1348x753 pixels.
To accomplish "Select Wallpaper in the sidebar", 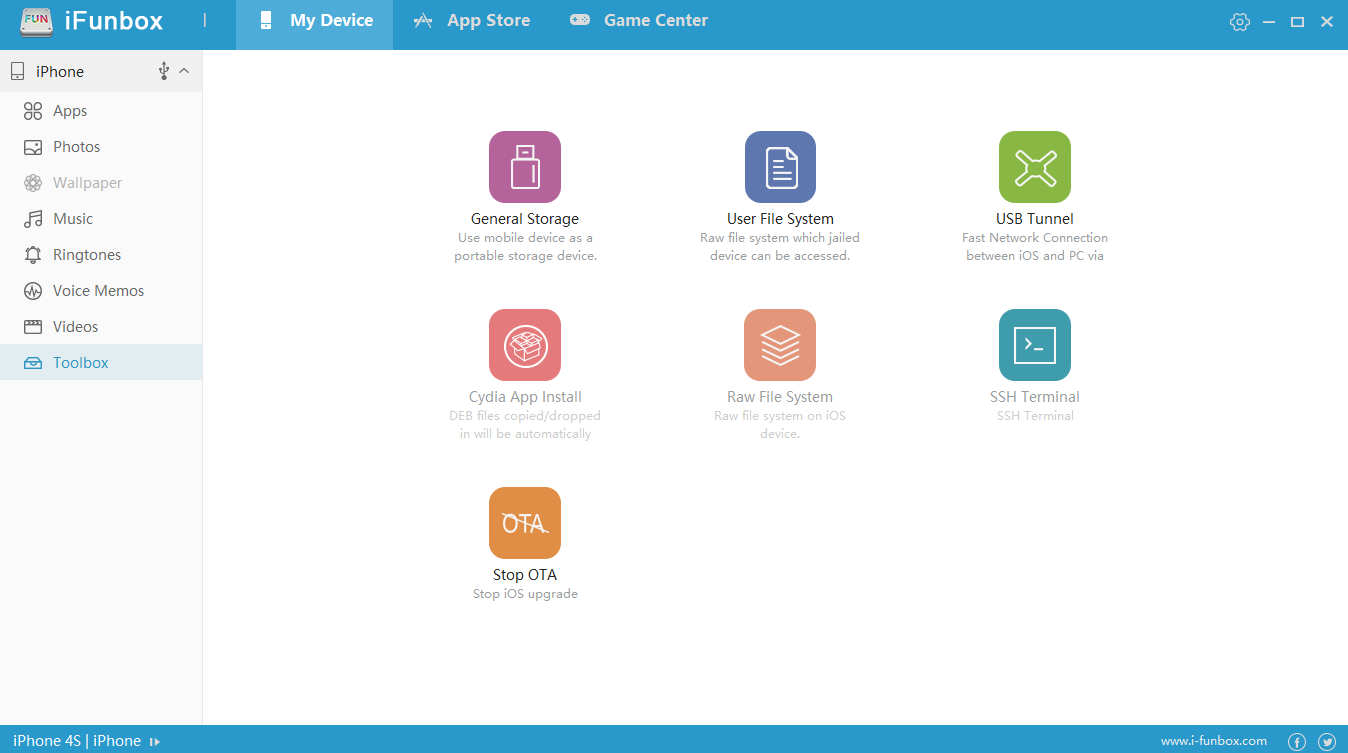I will point(101,183).
